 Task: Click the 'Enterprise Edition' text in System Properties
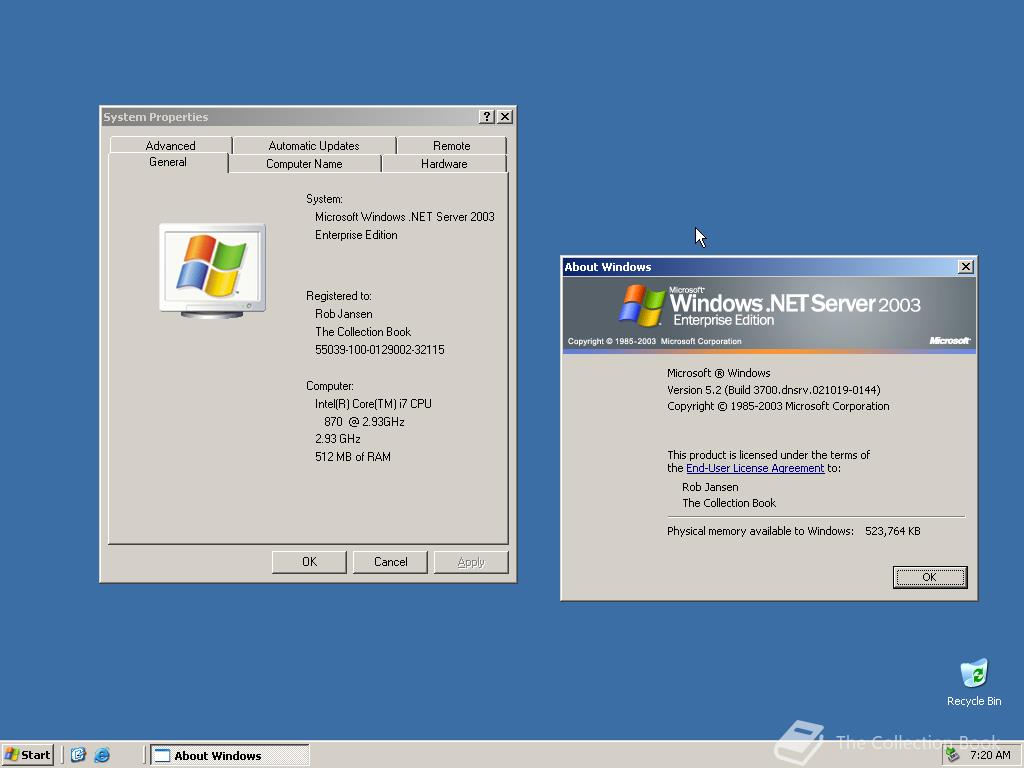pos(356,235)
